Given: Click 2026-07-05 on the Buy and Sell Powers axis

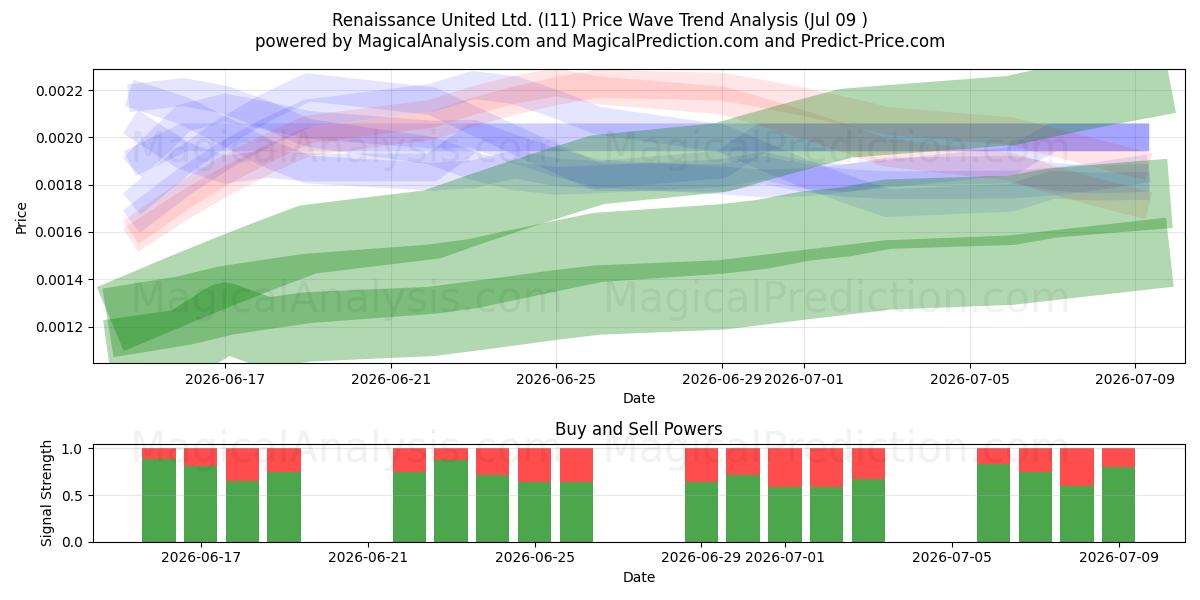Looking at the screenshot, I should tap(952, 557).
